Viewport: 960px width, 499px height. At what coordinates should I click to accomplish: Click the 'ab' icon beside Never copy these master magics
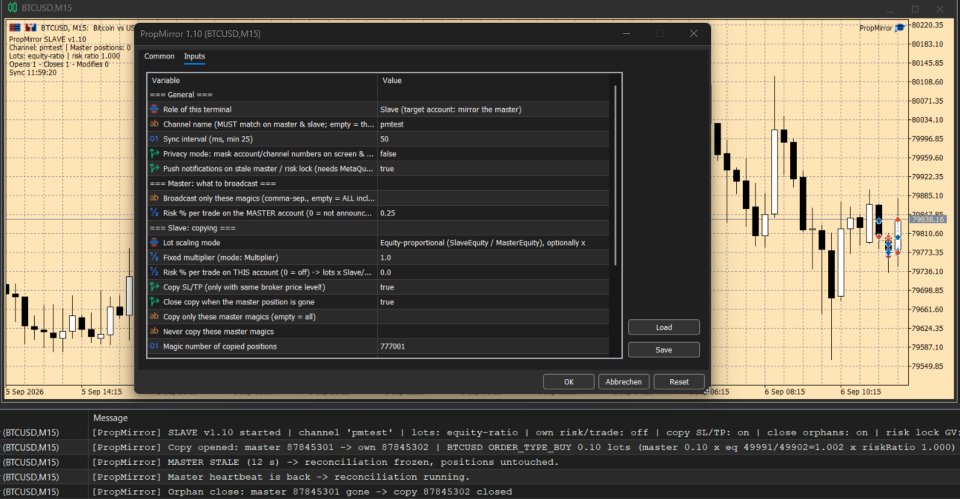(x=154, y=331)
